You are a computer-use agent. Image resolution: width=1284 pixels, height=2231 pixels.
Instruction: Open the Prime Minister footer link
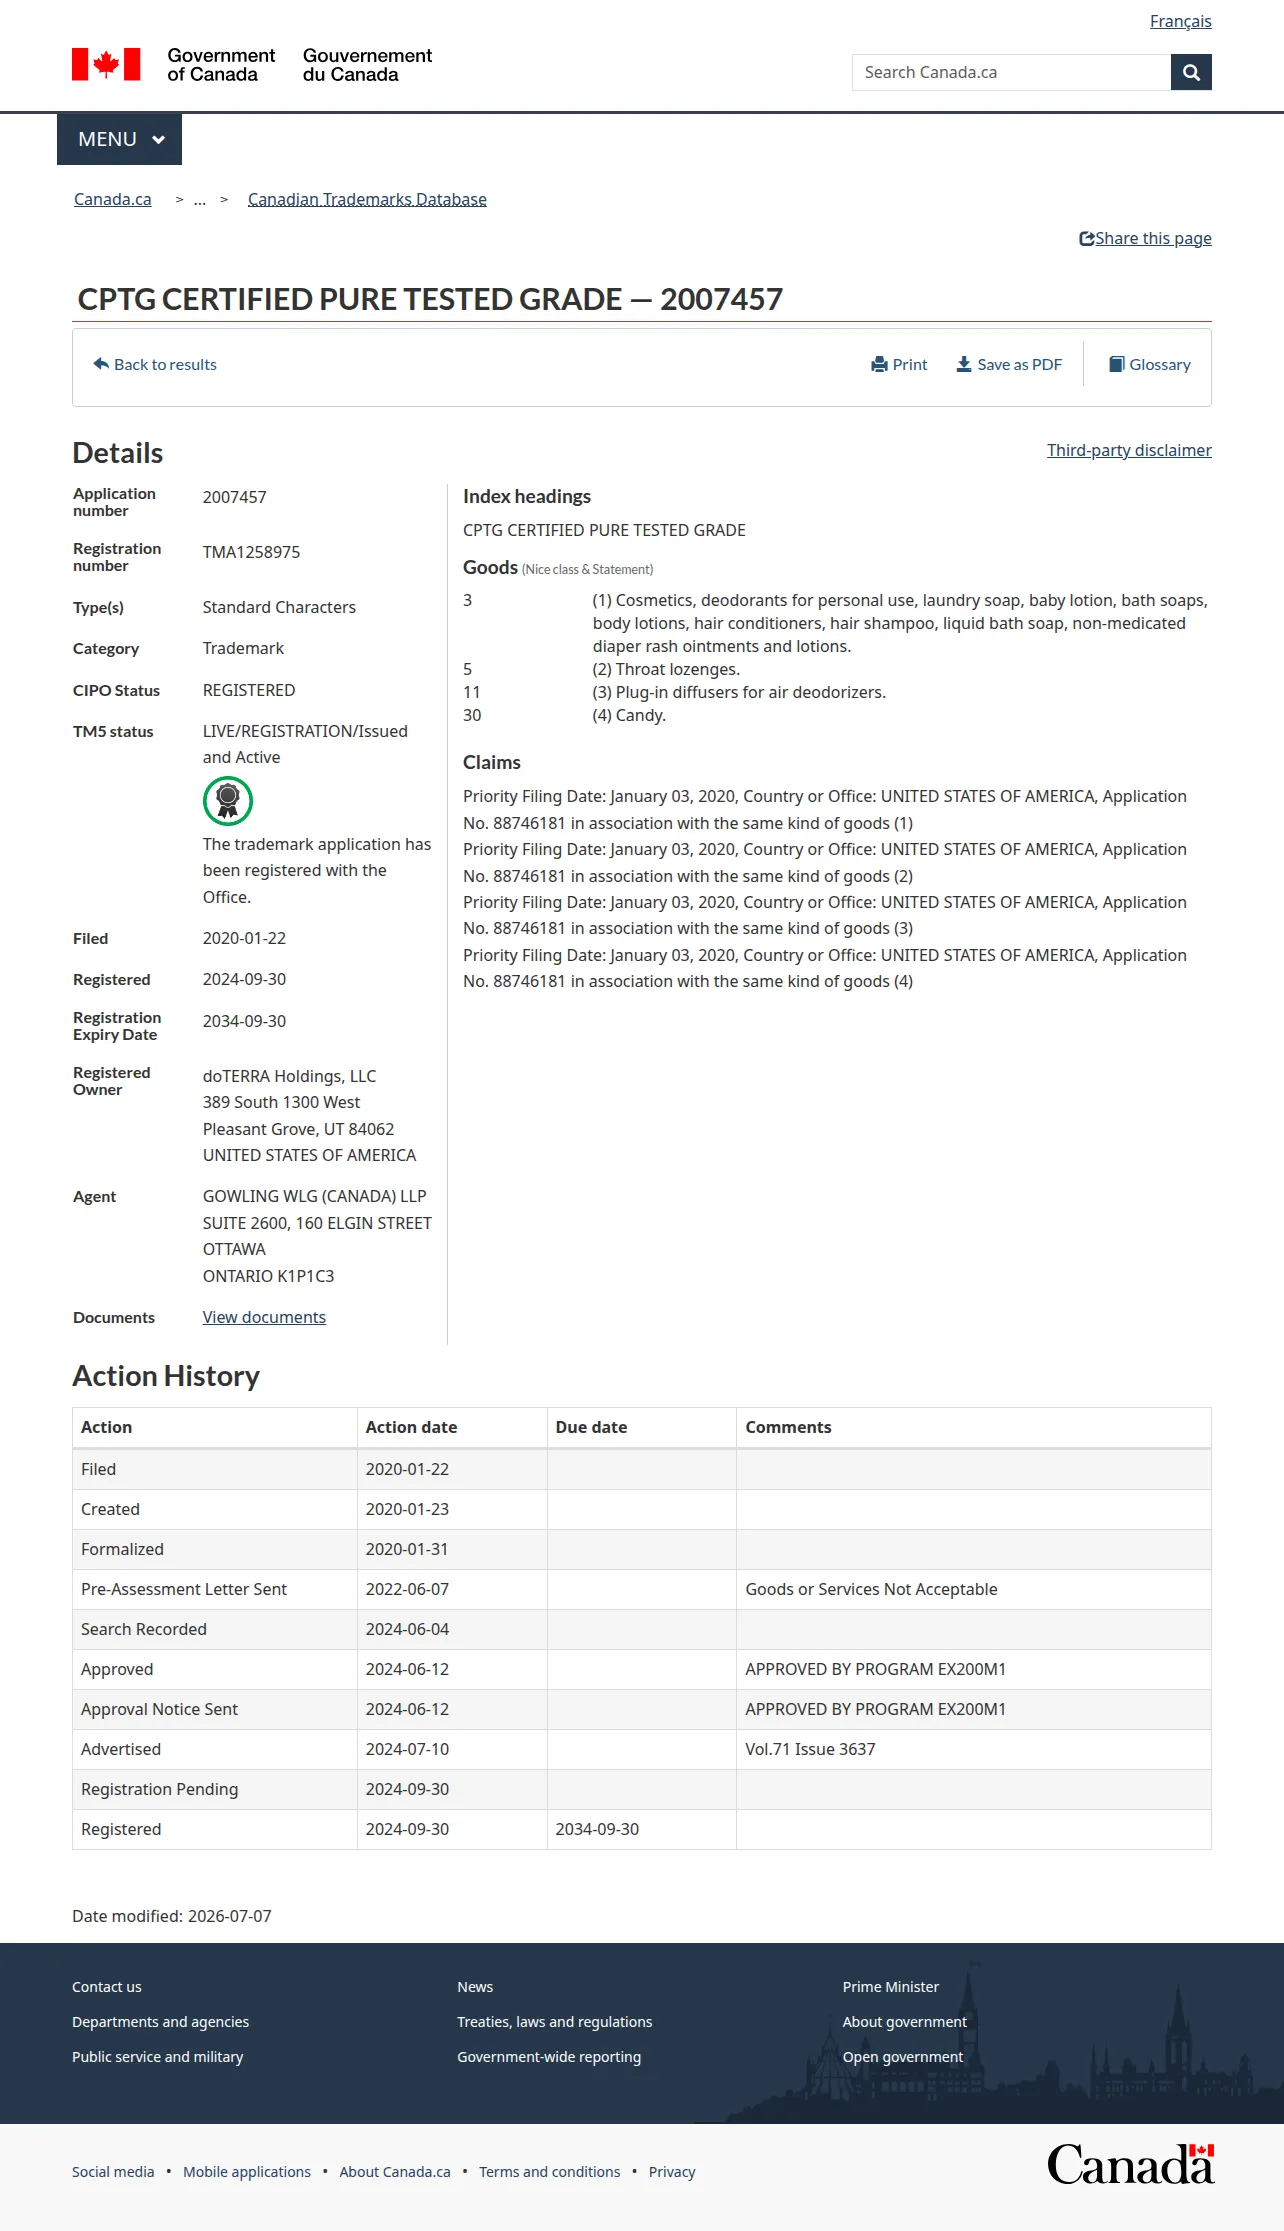[891, 1987]
